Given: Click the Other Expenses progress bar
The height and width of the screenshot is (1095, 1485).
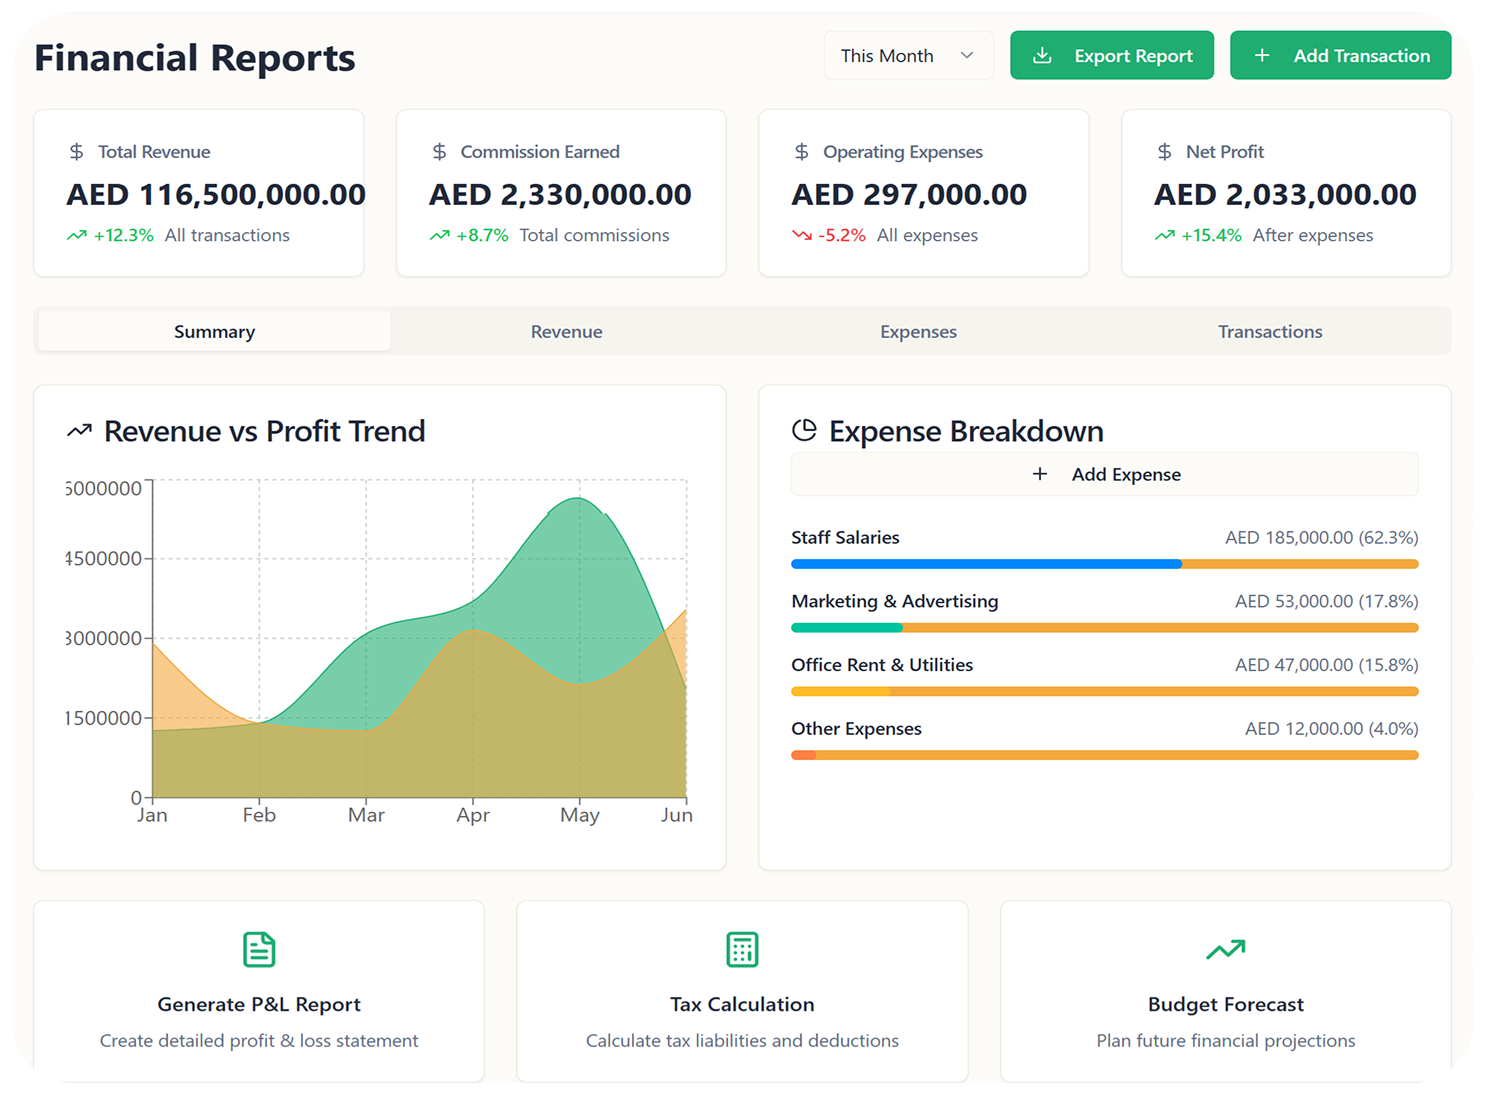Looking at the screenshot, I should (x=1105, y=755).
